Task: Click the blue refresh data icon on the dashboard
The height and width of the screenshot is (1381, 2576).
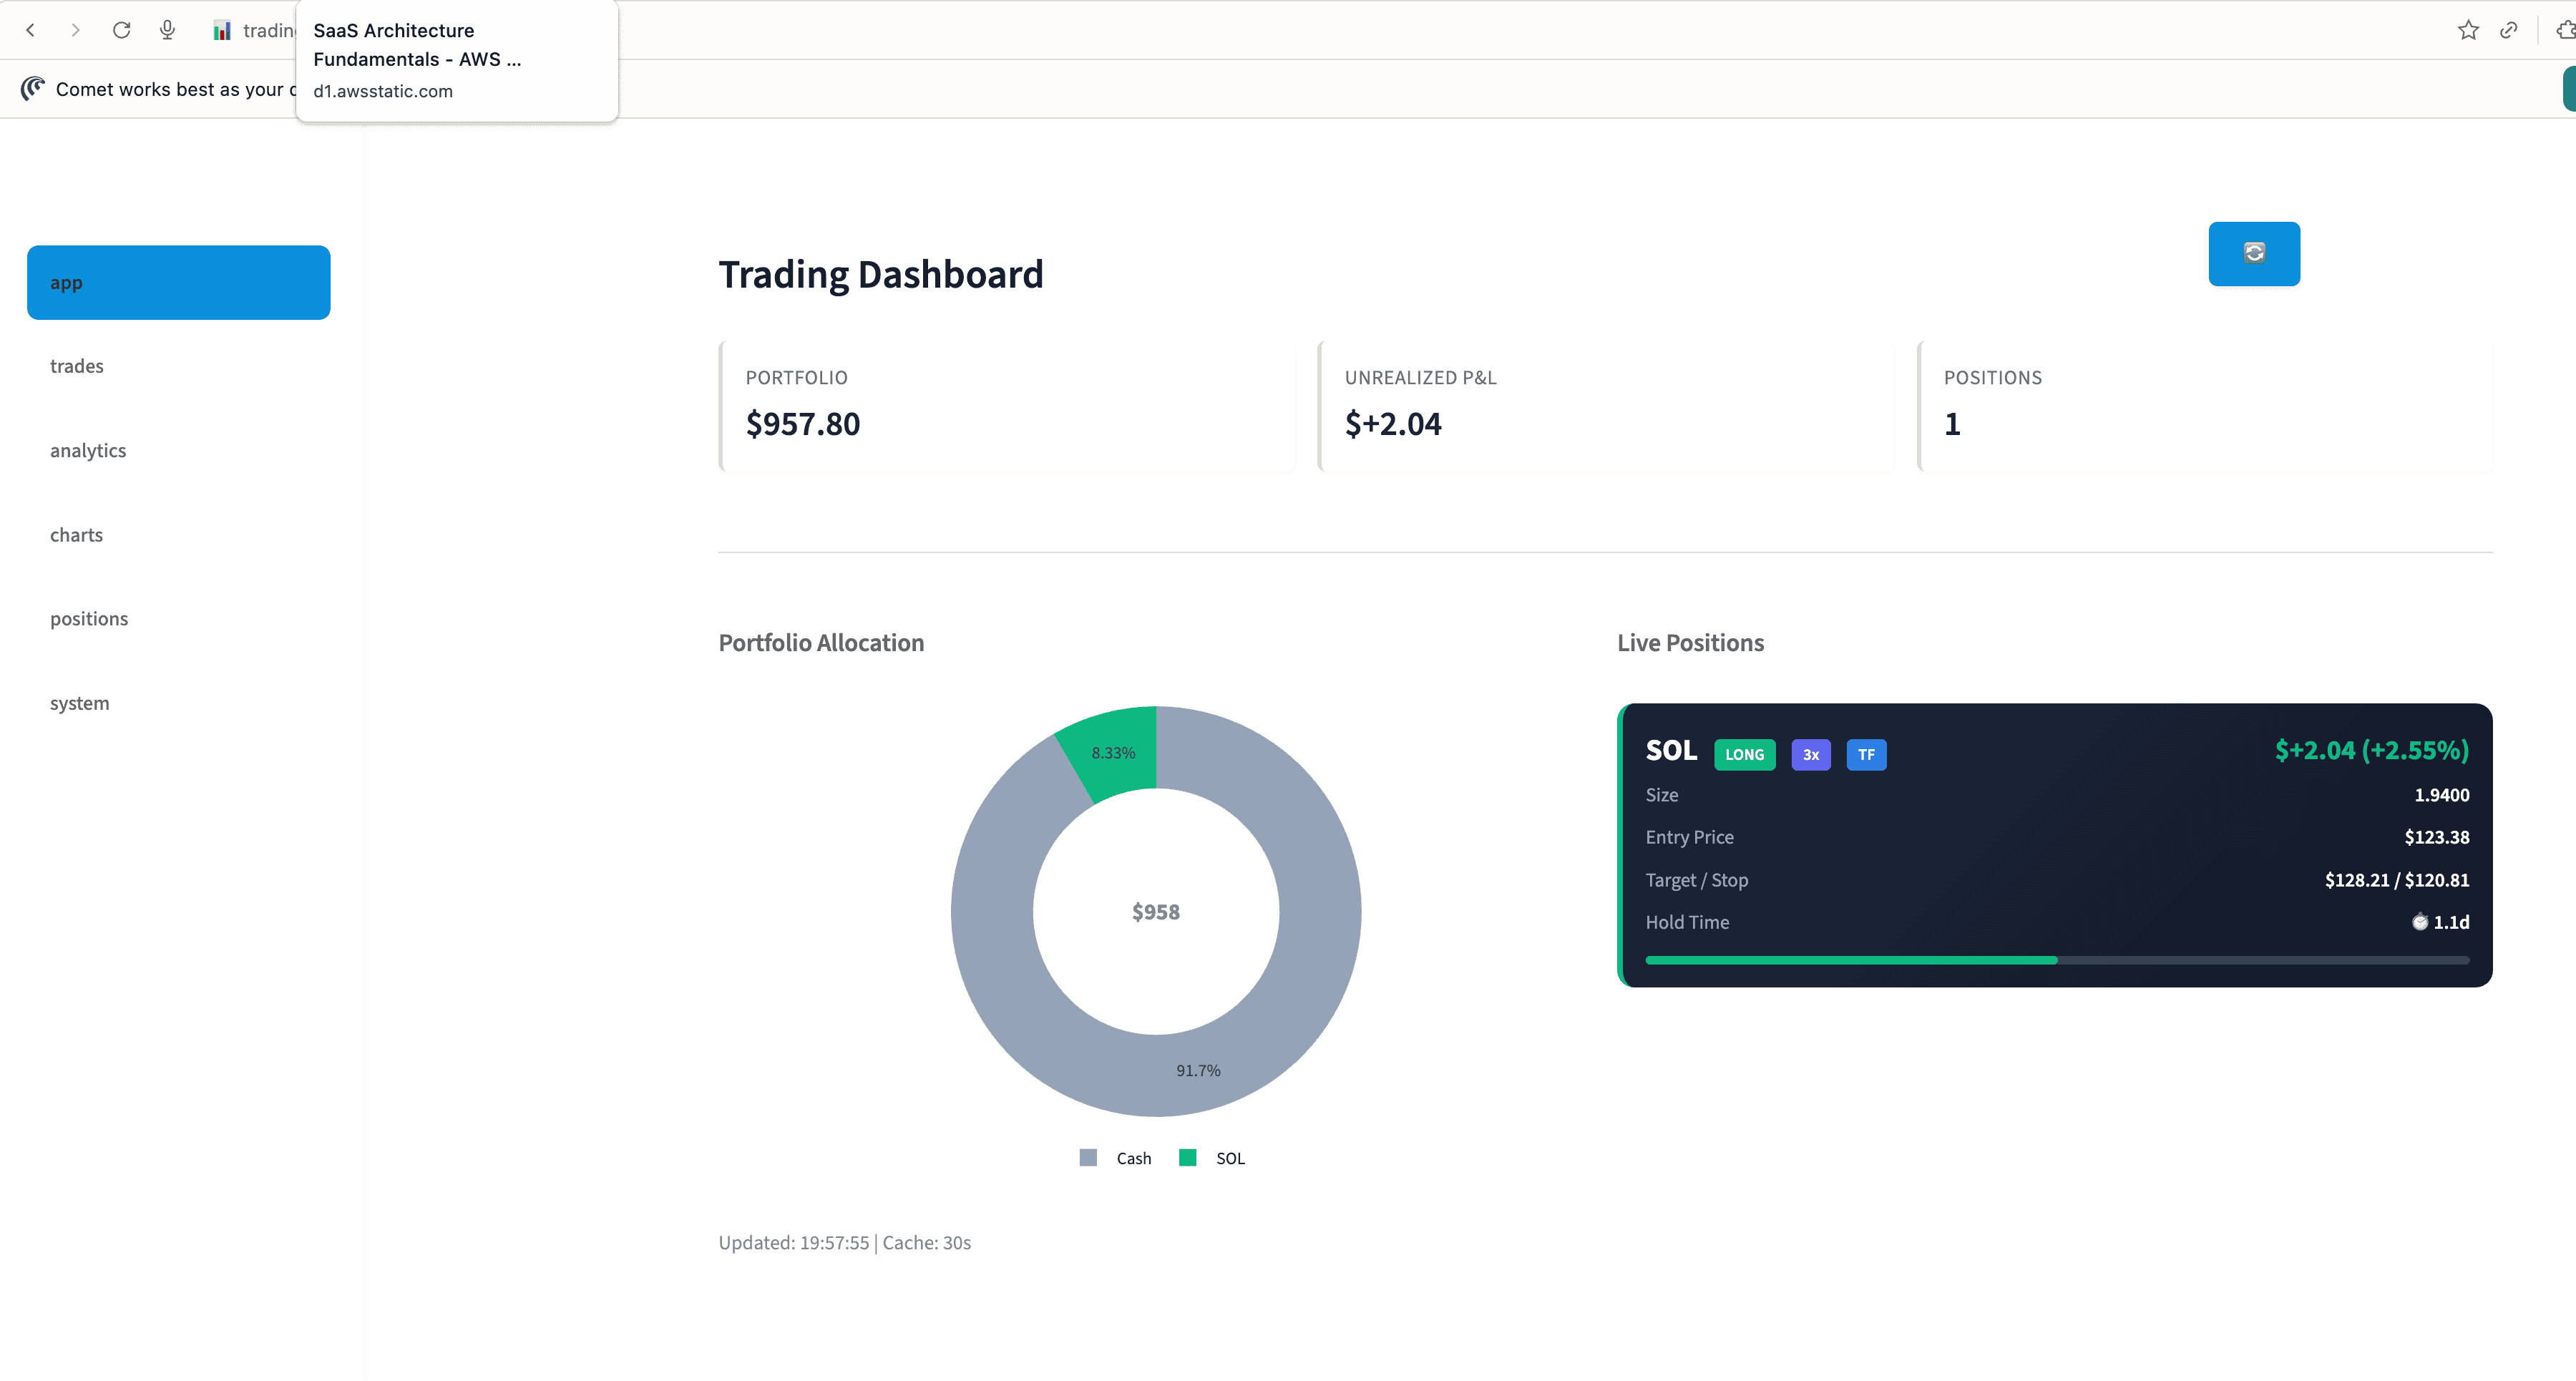Action: tap(2253, 253)
